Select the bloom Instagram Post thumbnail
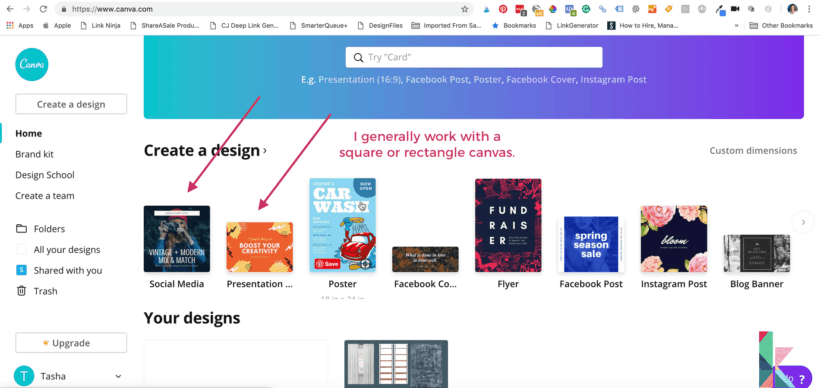Screen dimensions: 820x388 coord(674,238)
